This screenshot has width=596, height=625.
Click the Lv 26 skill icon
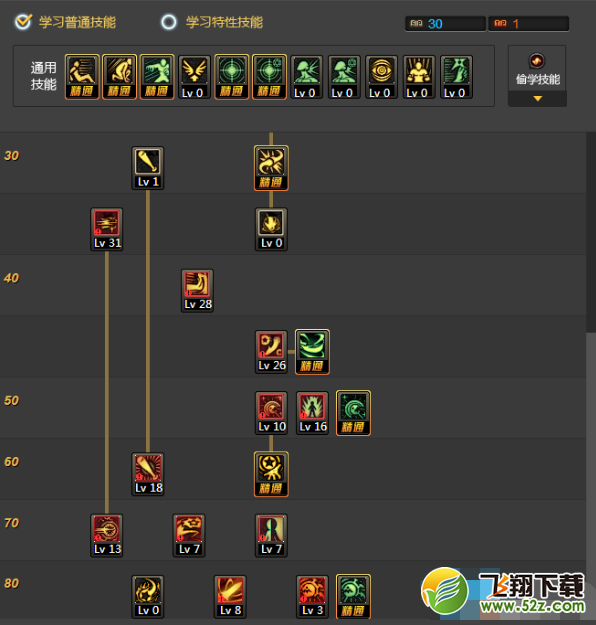pos(271,352)
